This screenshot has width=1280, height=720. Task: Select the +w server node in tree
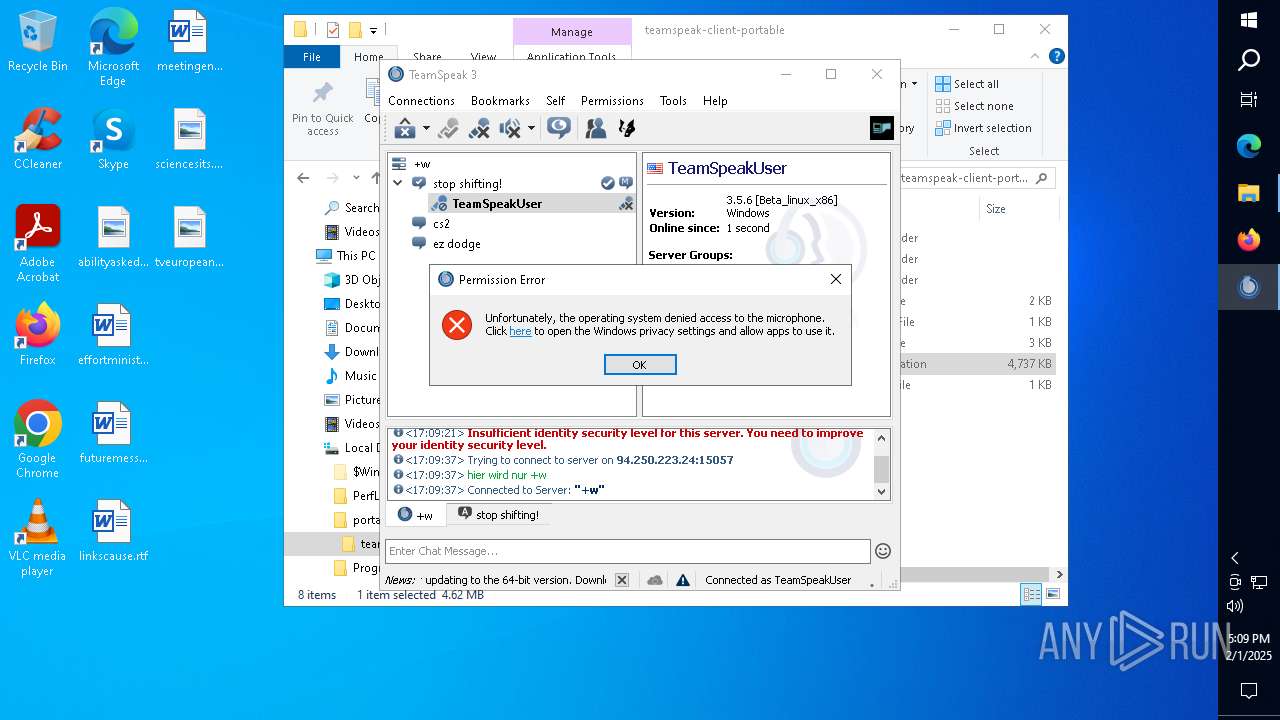(x=422, y=164)
